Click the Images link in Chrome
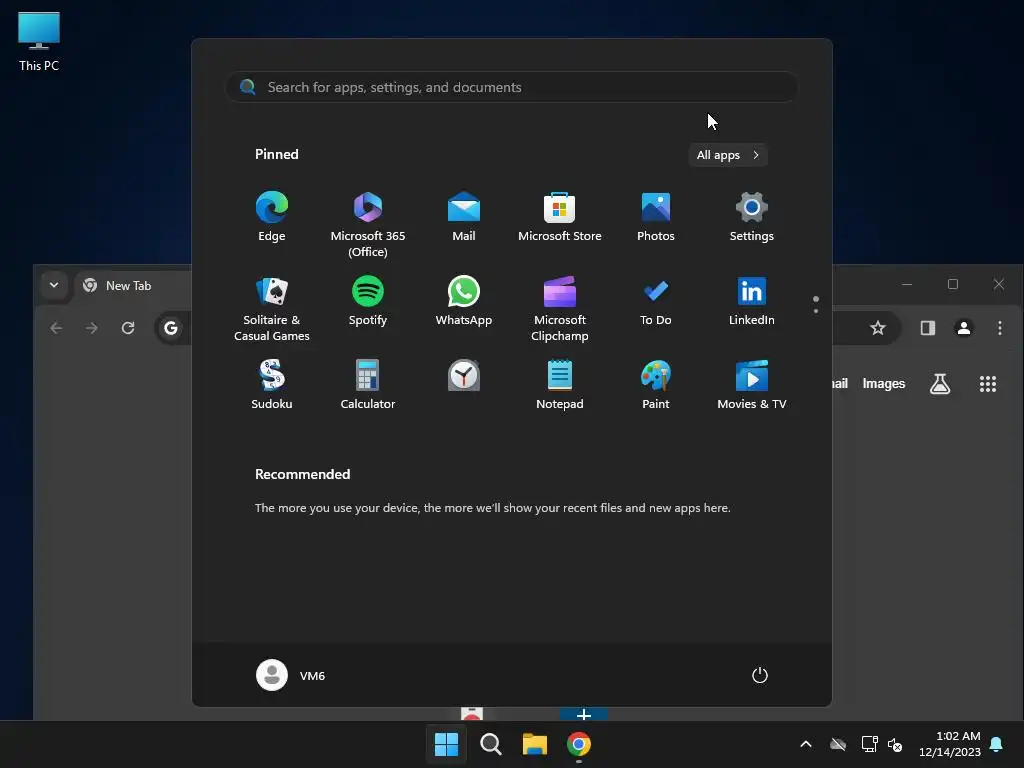 (x=884, y=384)
